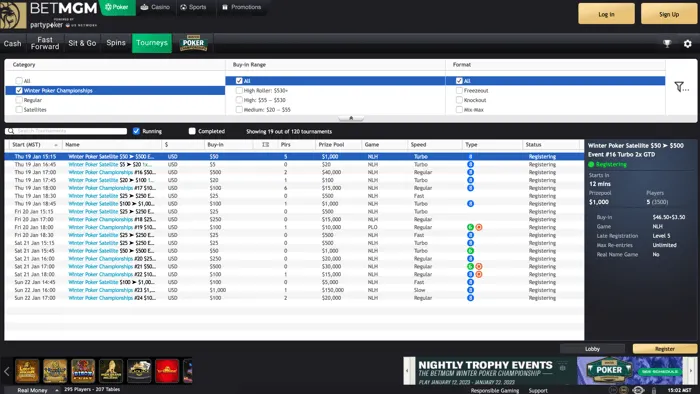Screen dimensions: 700x394
Task: Click the red game thumbnail in bottom carousel
Action: (167, 371)
